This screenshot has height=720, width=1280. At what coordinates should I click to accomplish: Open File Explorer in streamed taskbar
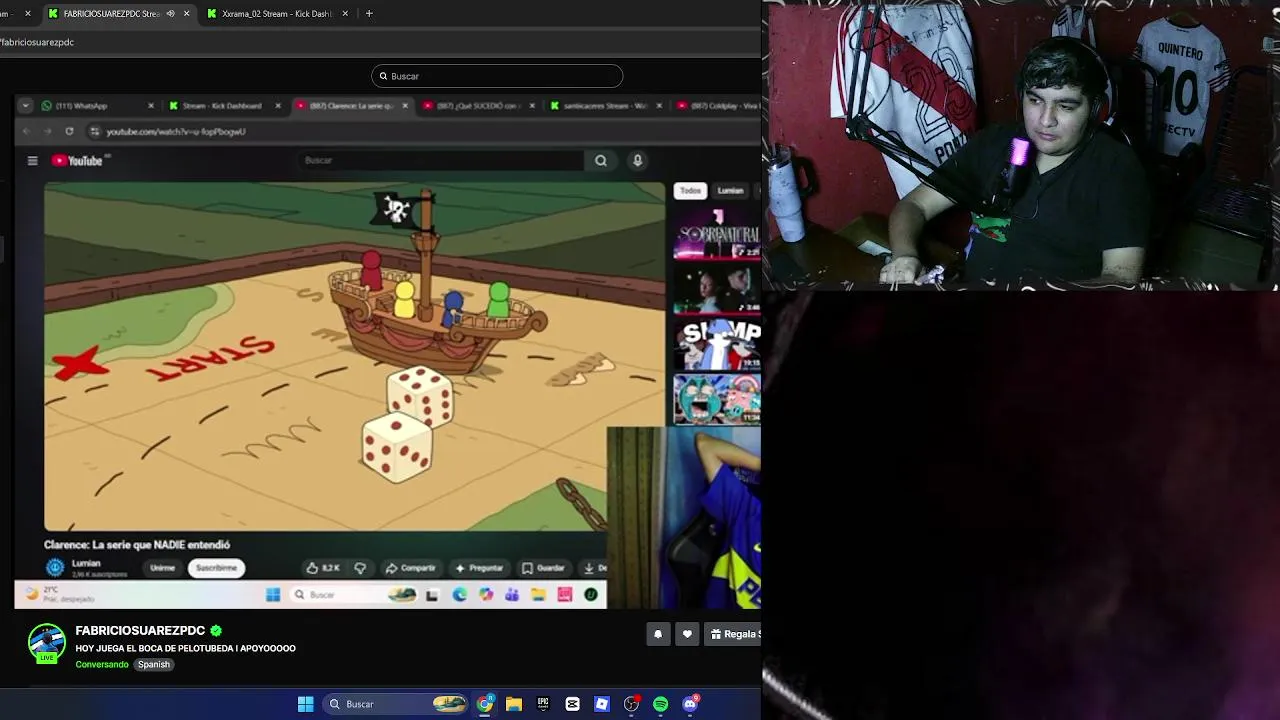(x=538, y=595)
